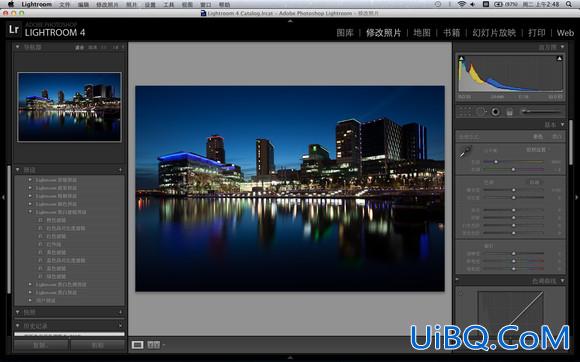
Task: Click the Spotlight search icon in menu bar
Action: point(569,4)
